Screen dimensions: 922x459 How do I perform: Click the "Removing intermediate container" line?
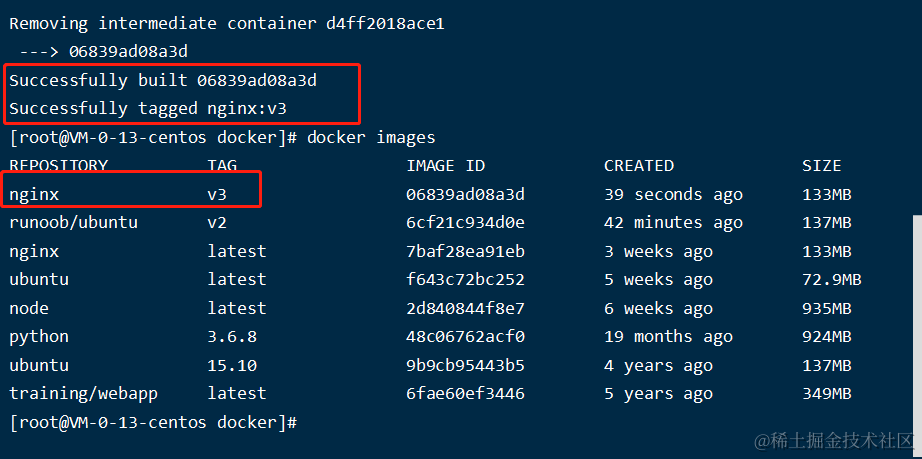tap(227, 23)
